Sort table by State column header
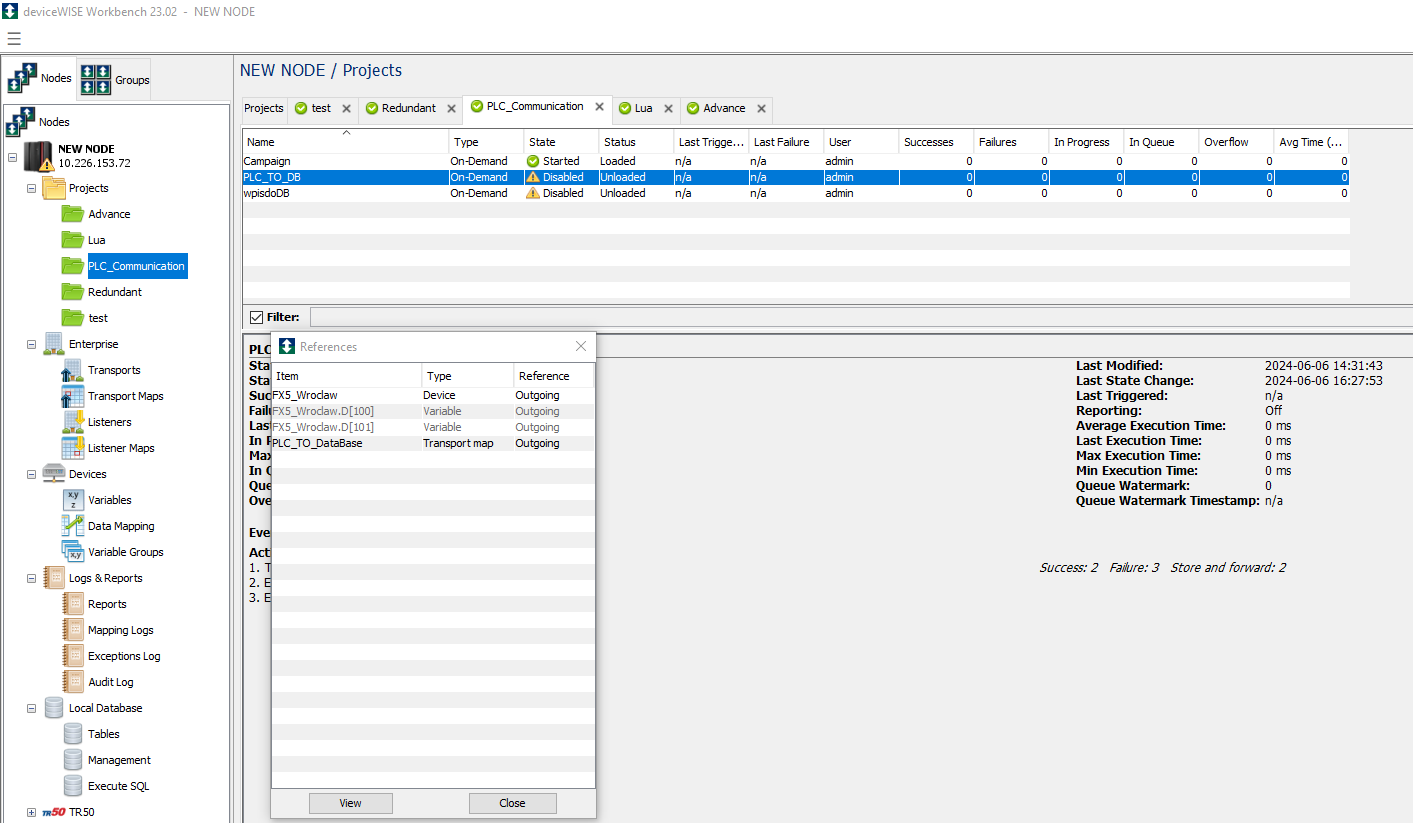 pos(562,142)
